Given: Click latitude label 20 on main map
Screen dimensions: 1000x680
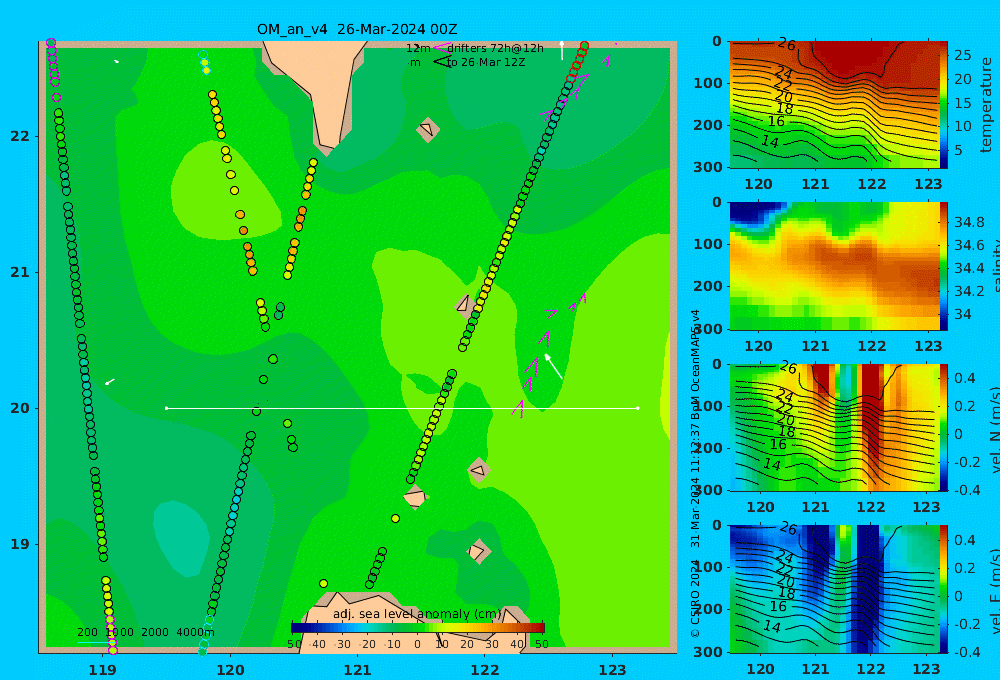Looking at the screenshot, I should coord(20,408).
